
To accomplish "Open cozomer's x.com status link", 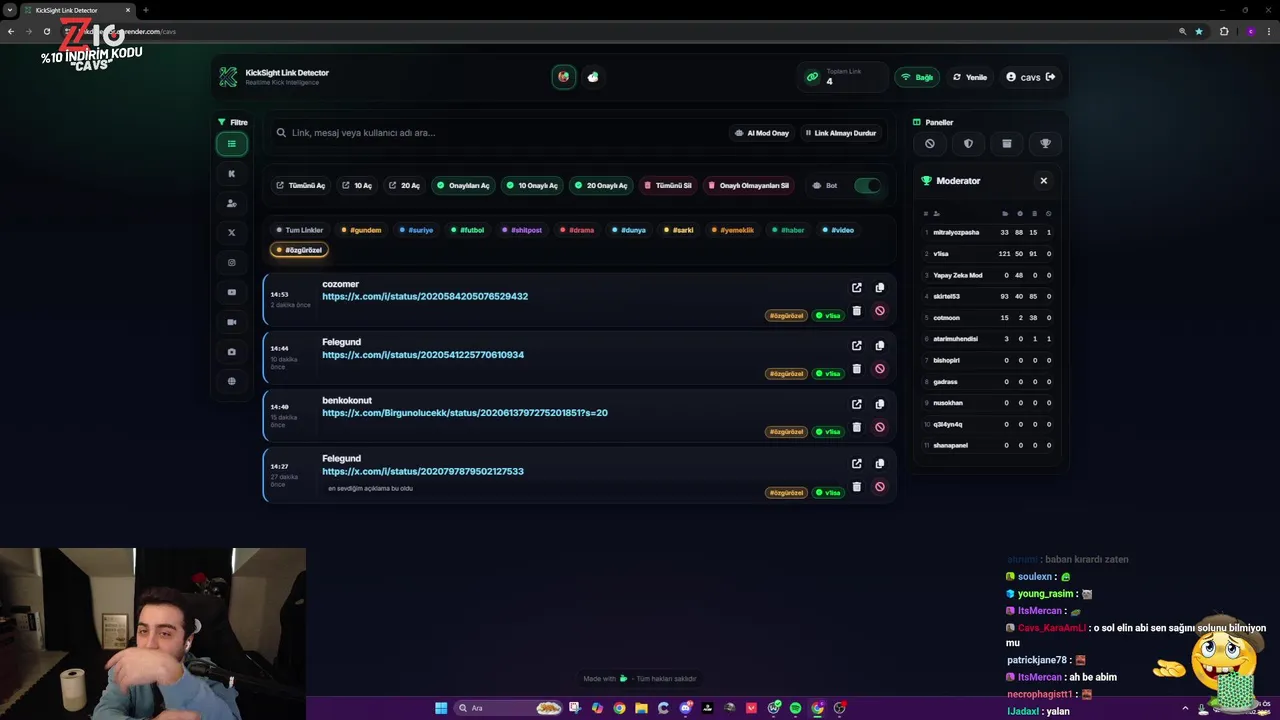I will click(x=425, y=297).
